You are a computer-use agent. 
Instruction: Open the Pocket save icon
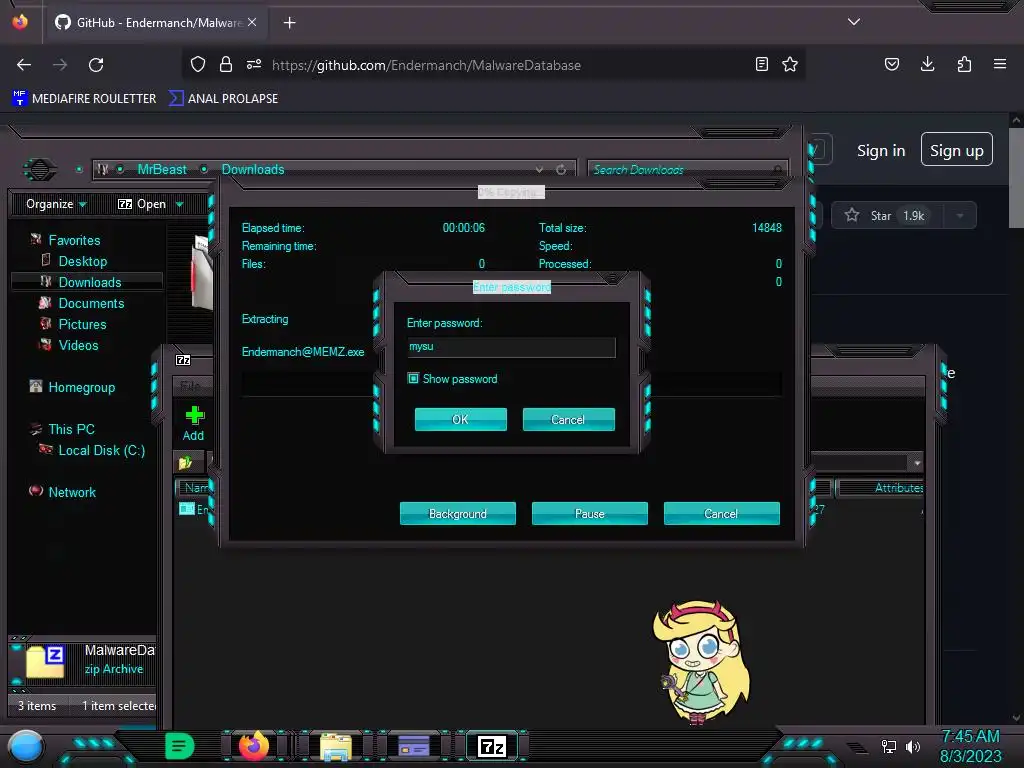(x=891, y=64)
